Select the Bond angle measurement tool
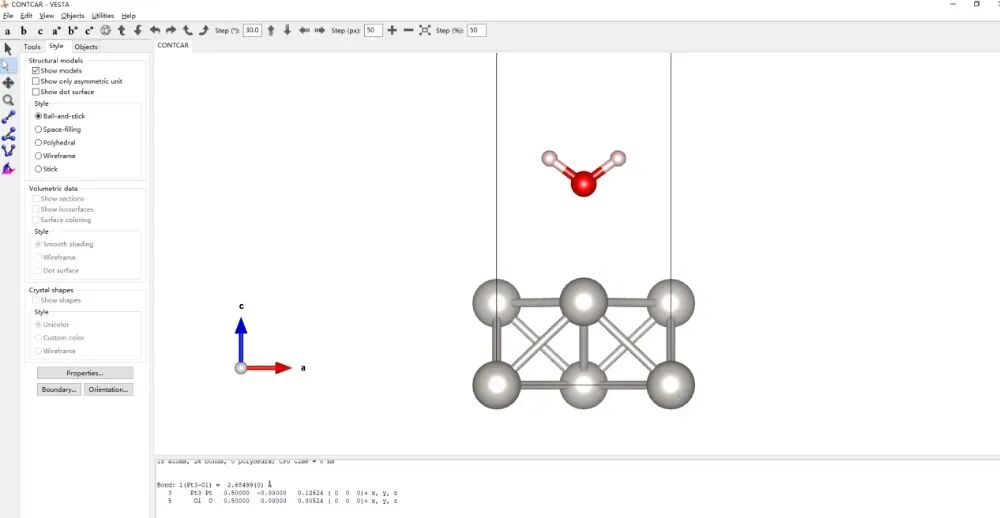The width and height of the screenshot is (1000, 518). click(9, 133)
